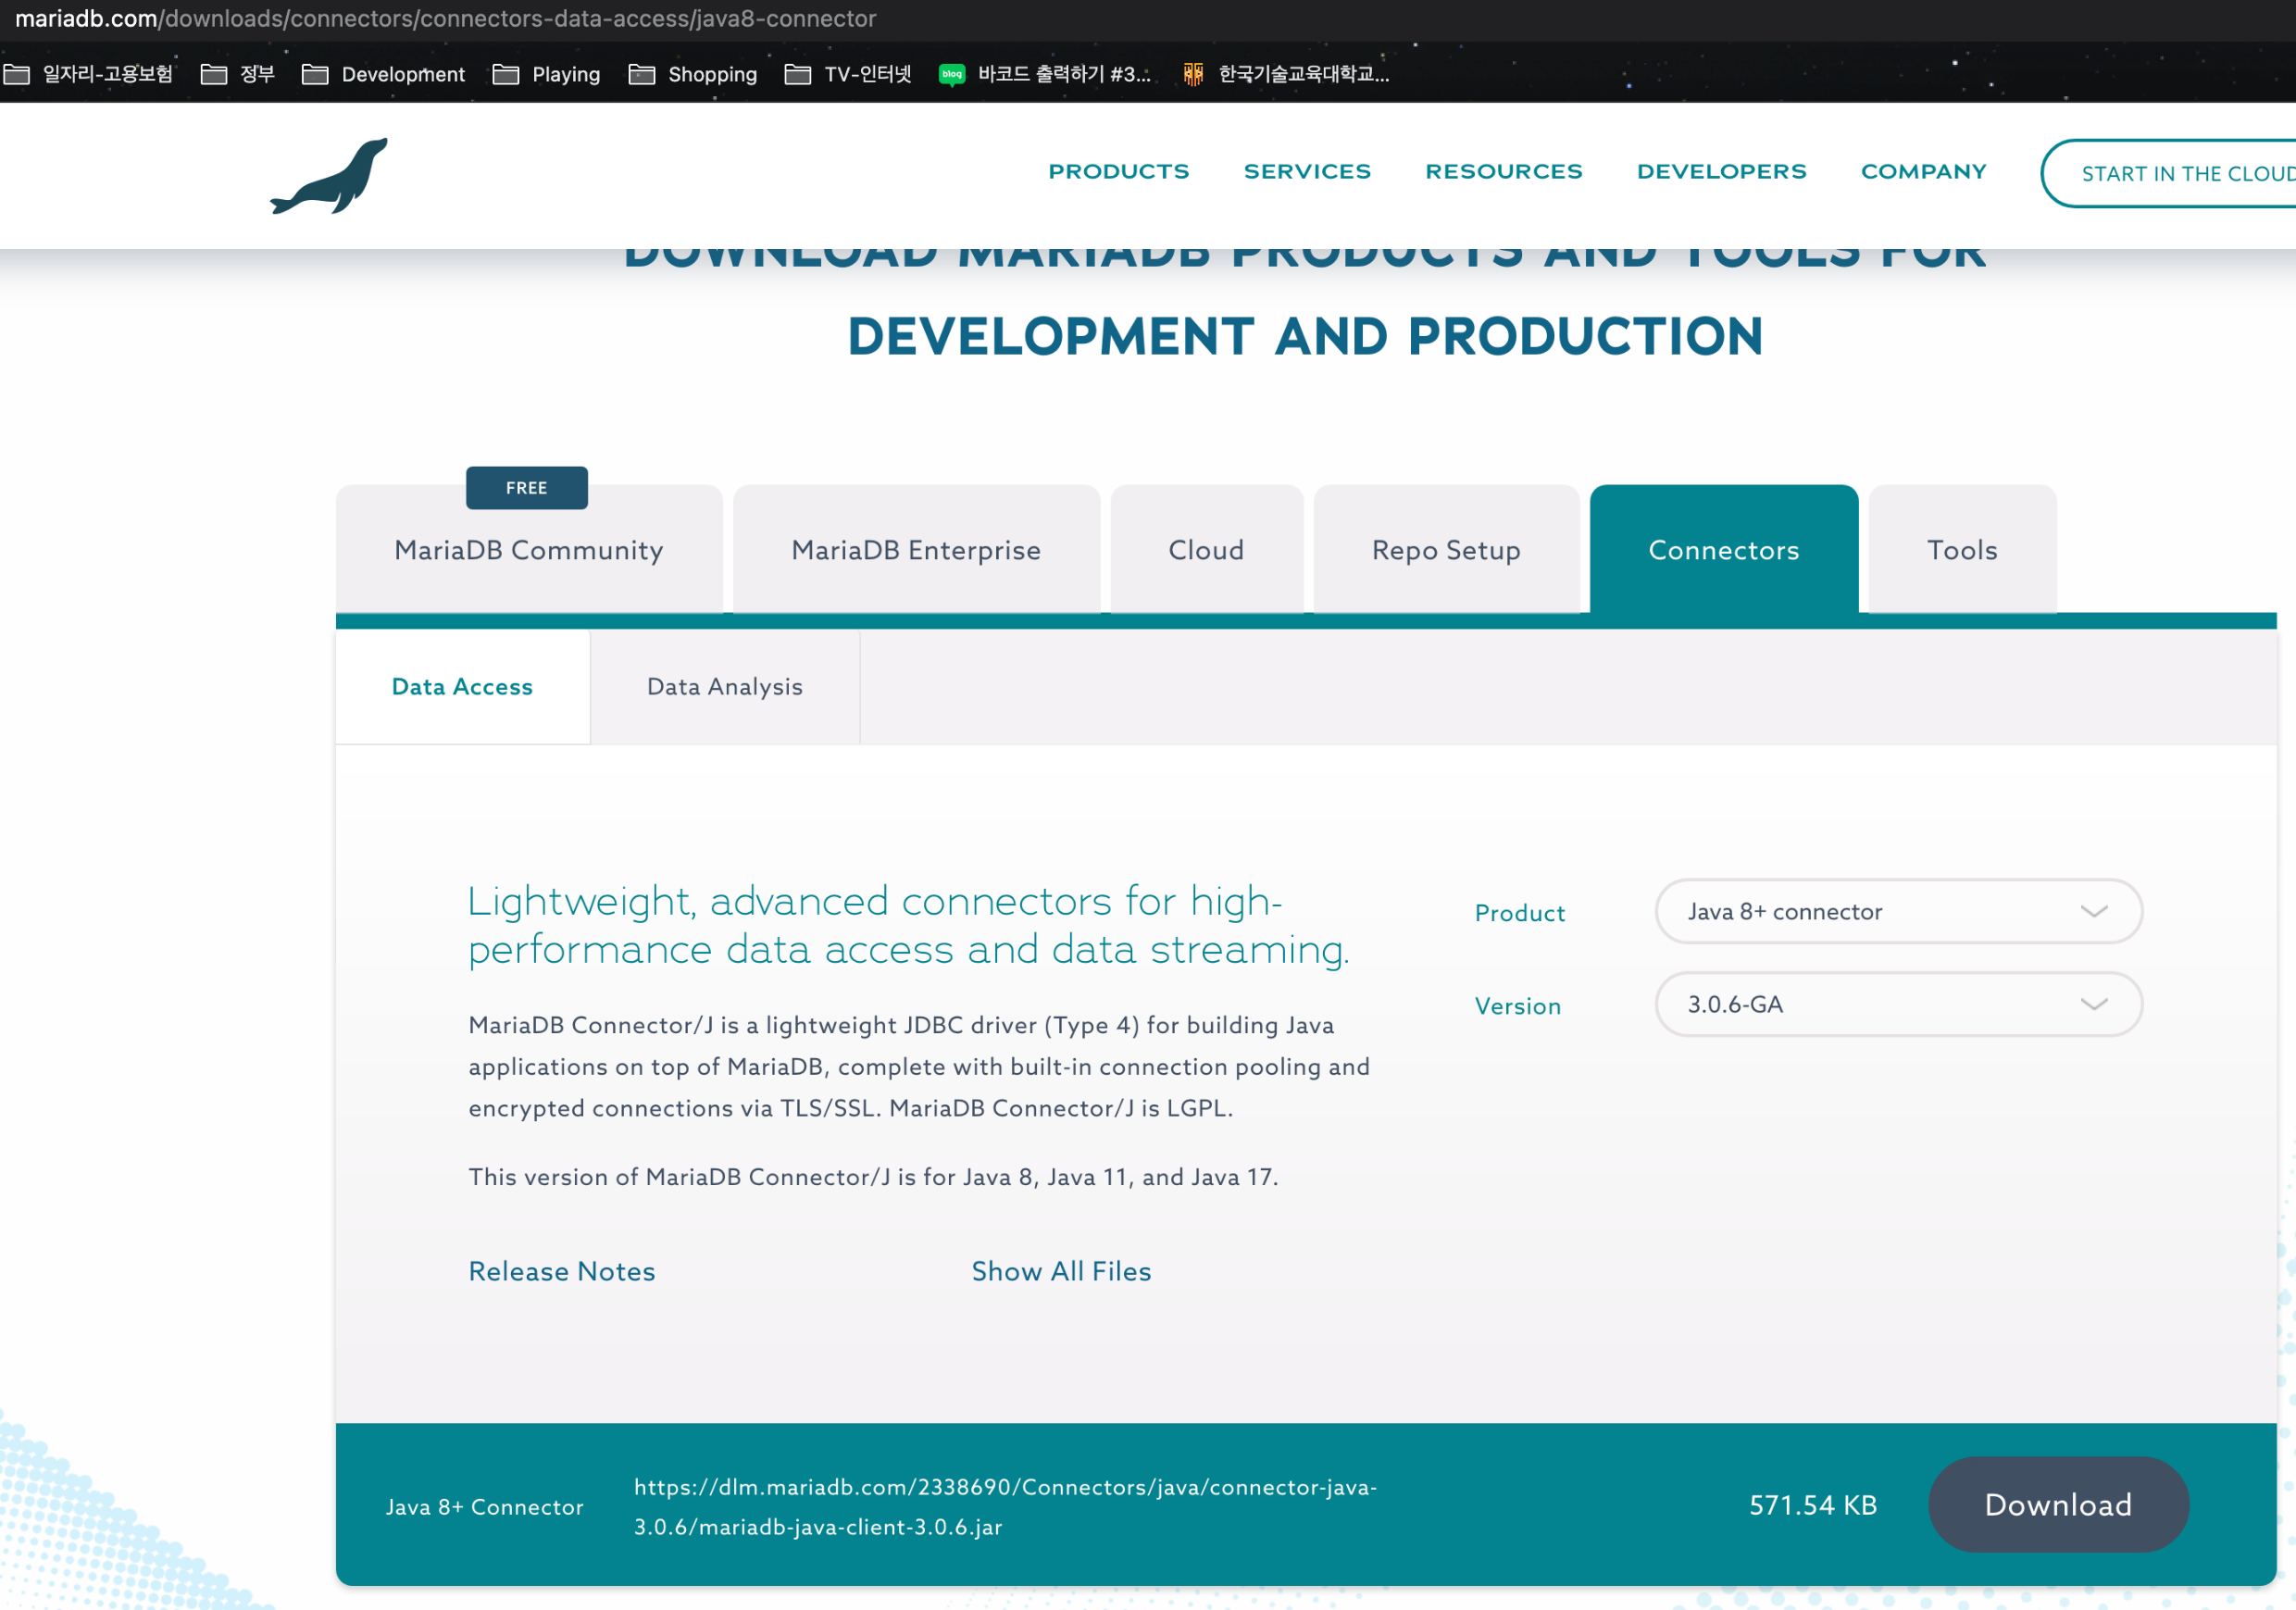2296x1610 pixels.
Task: Open the 바코드 출력하기 blog bookmark
Action: pos(1045,74)
